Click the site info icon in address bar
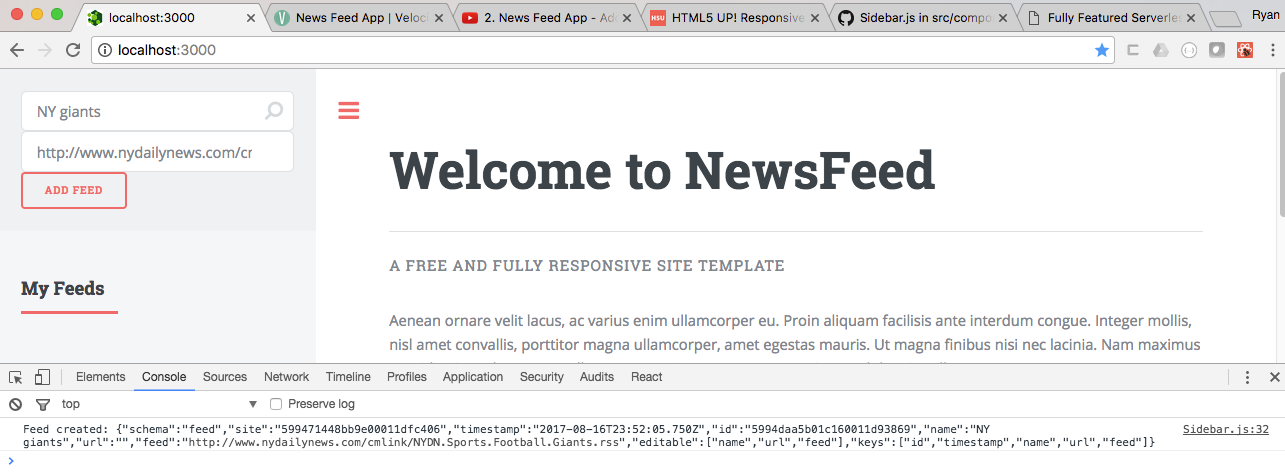The width and height of the screenshot is (1285, 474). [105, 50]
